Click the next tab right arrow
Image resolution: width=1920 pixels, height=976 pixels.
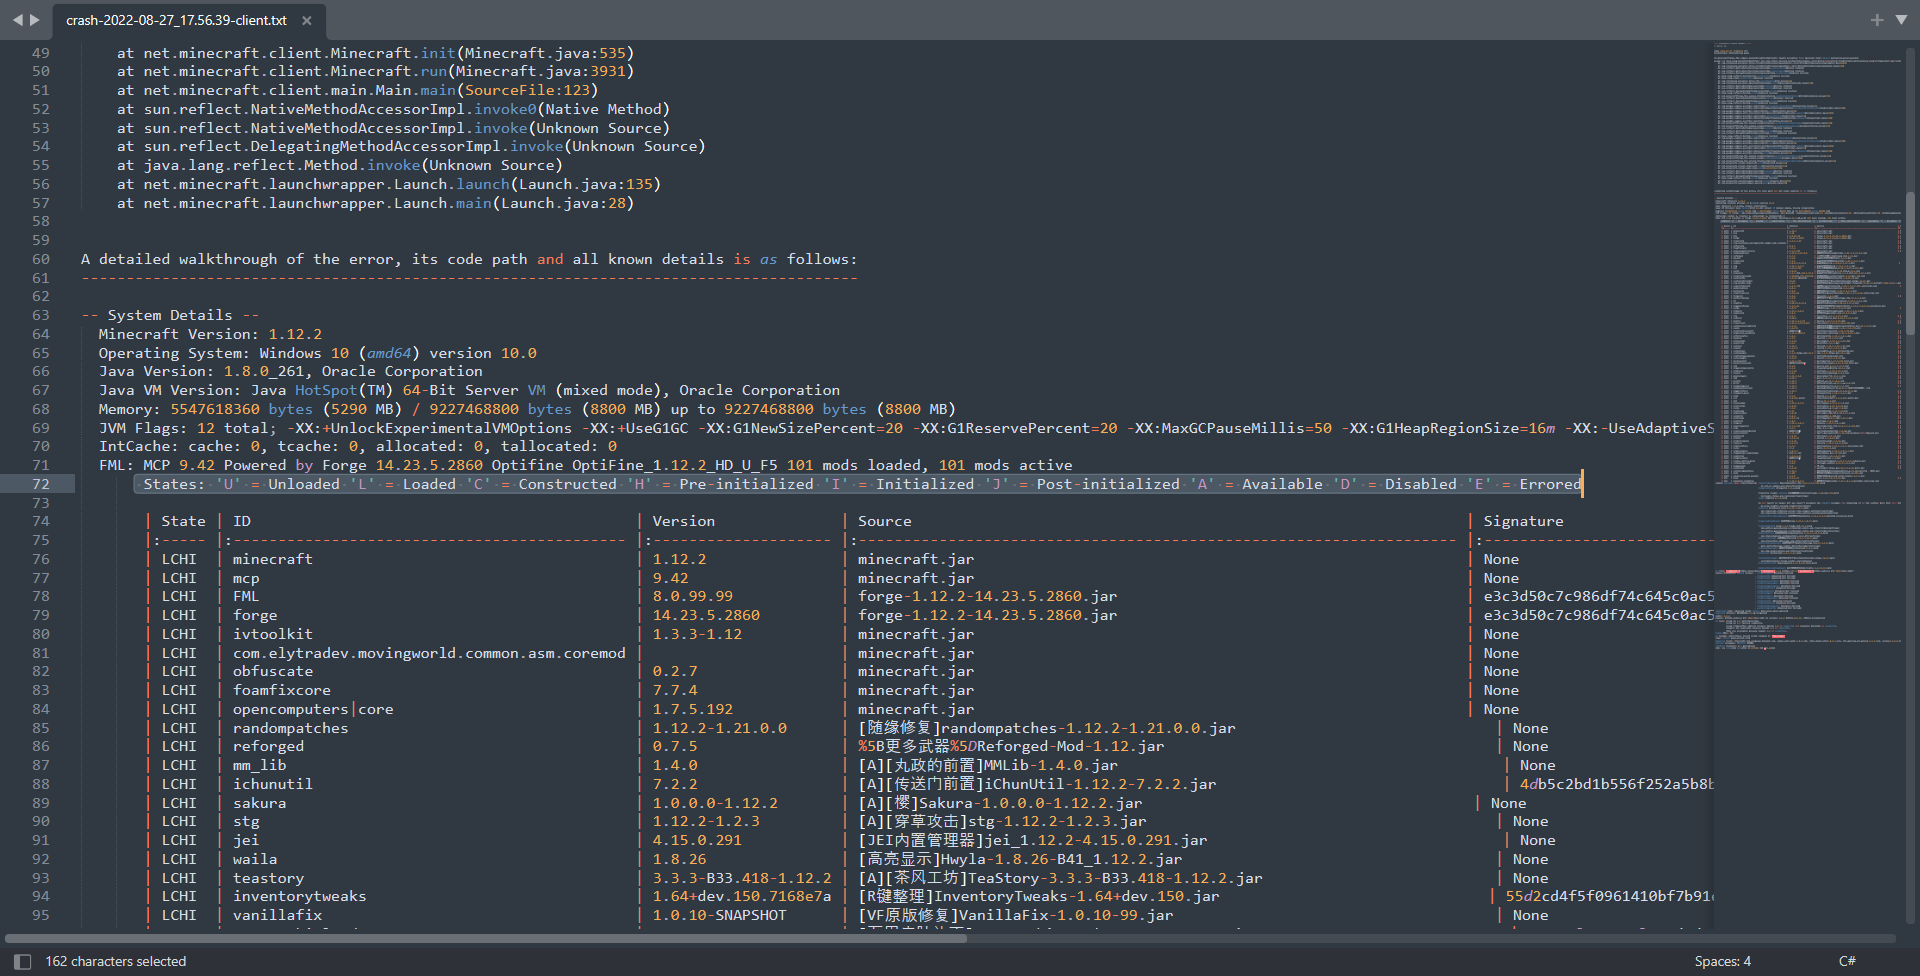35,20
